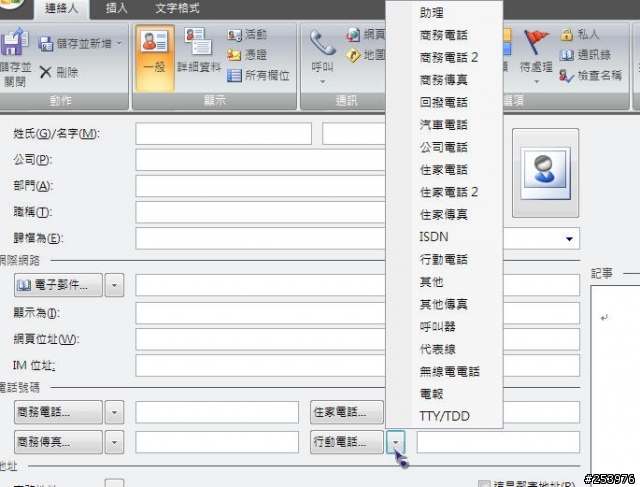
Task: Click the contact picture placeholder
Action: pyautogui.click(x=545, y=173)
